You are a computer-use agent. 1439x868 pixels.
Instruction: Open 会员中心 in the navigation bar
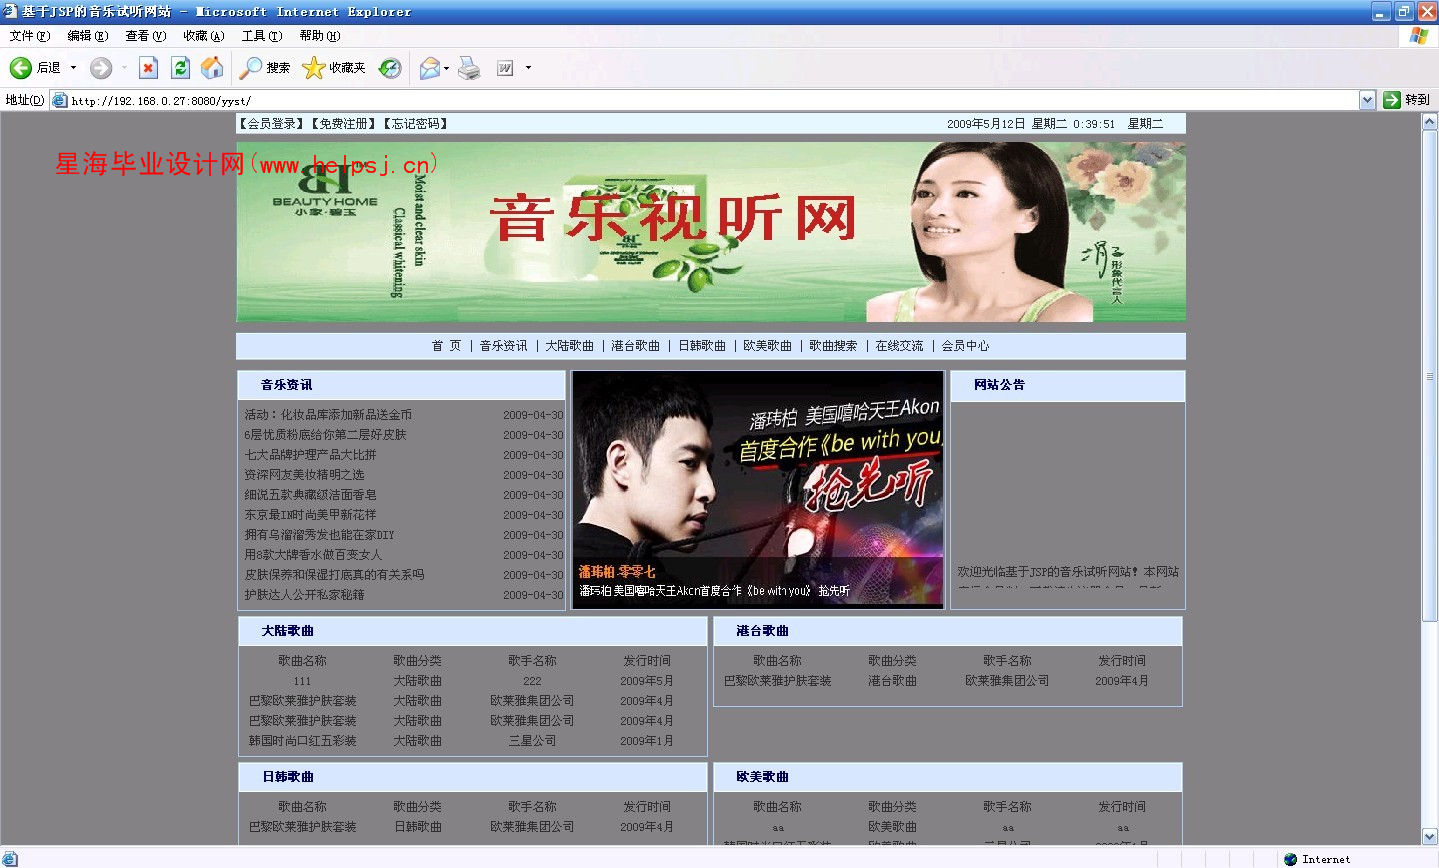click(965, 346)
